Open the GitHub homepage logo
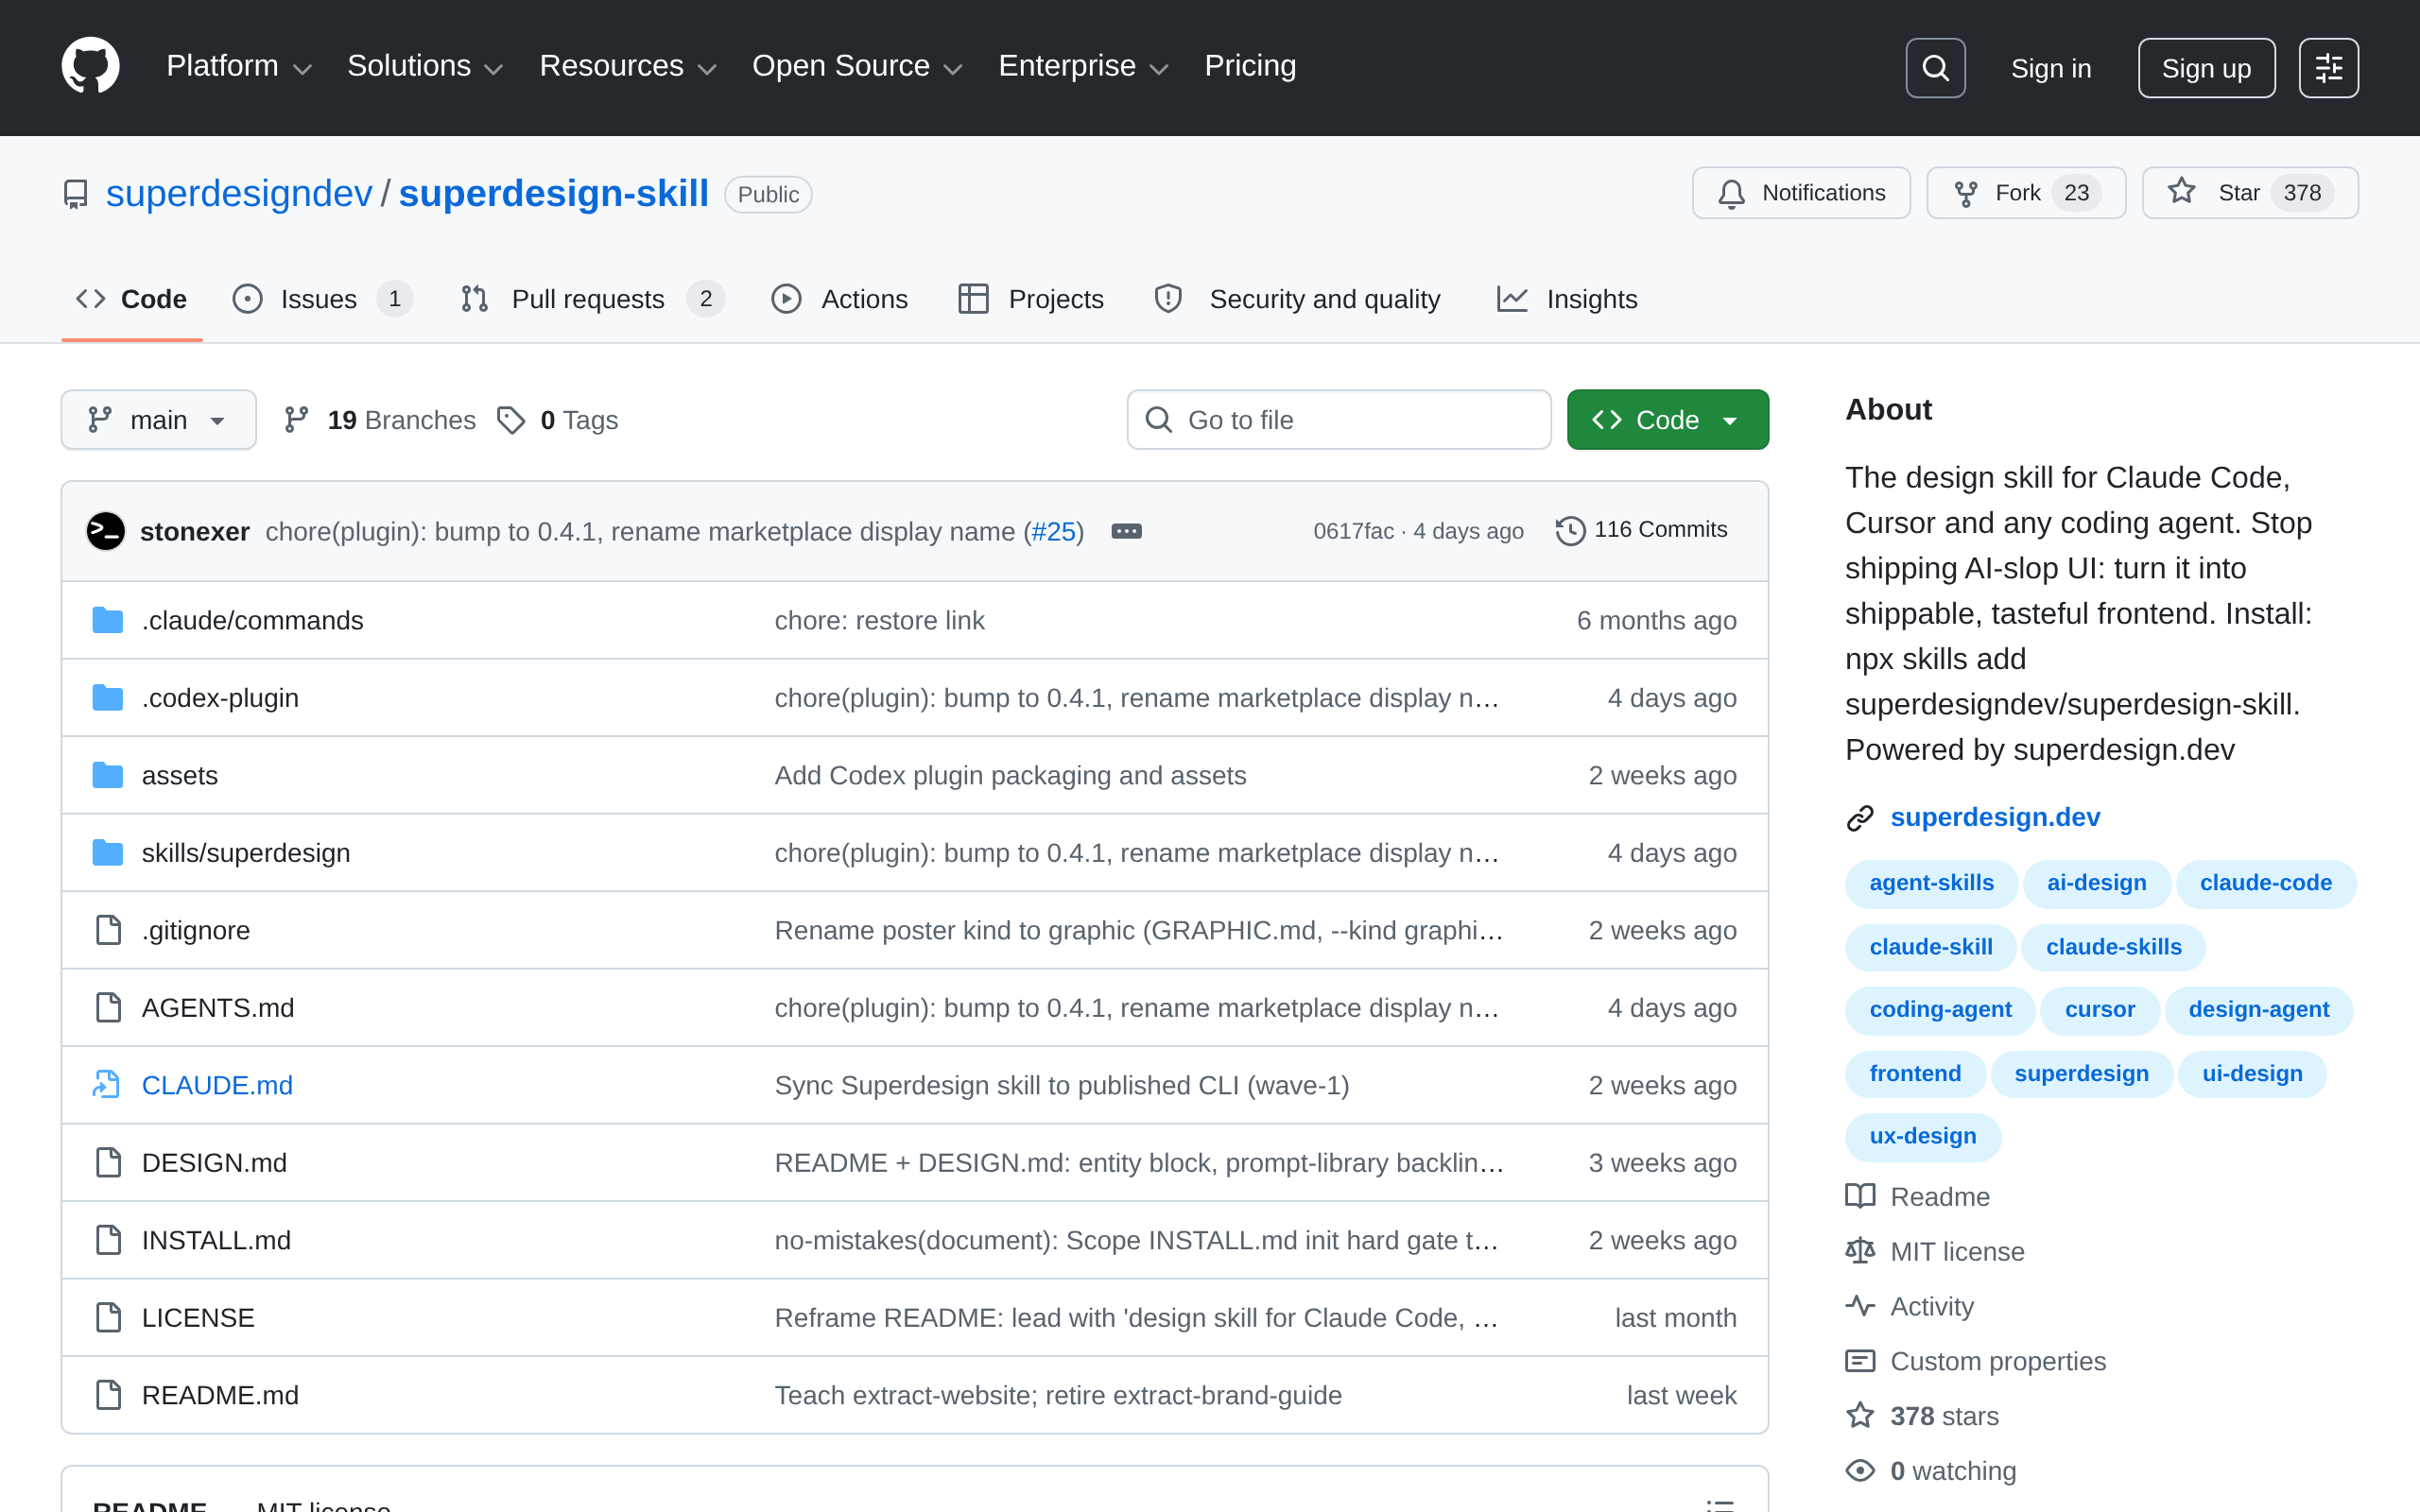Screen dimensions: 2420x1512 pyautogui.click(x=90, y=67)
